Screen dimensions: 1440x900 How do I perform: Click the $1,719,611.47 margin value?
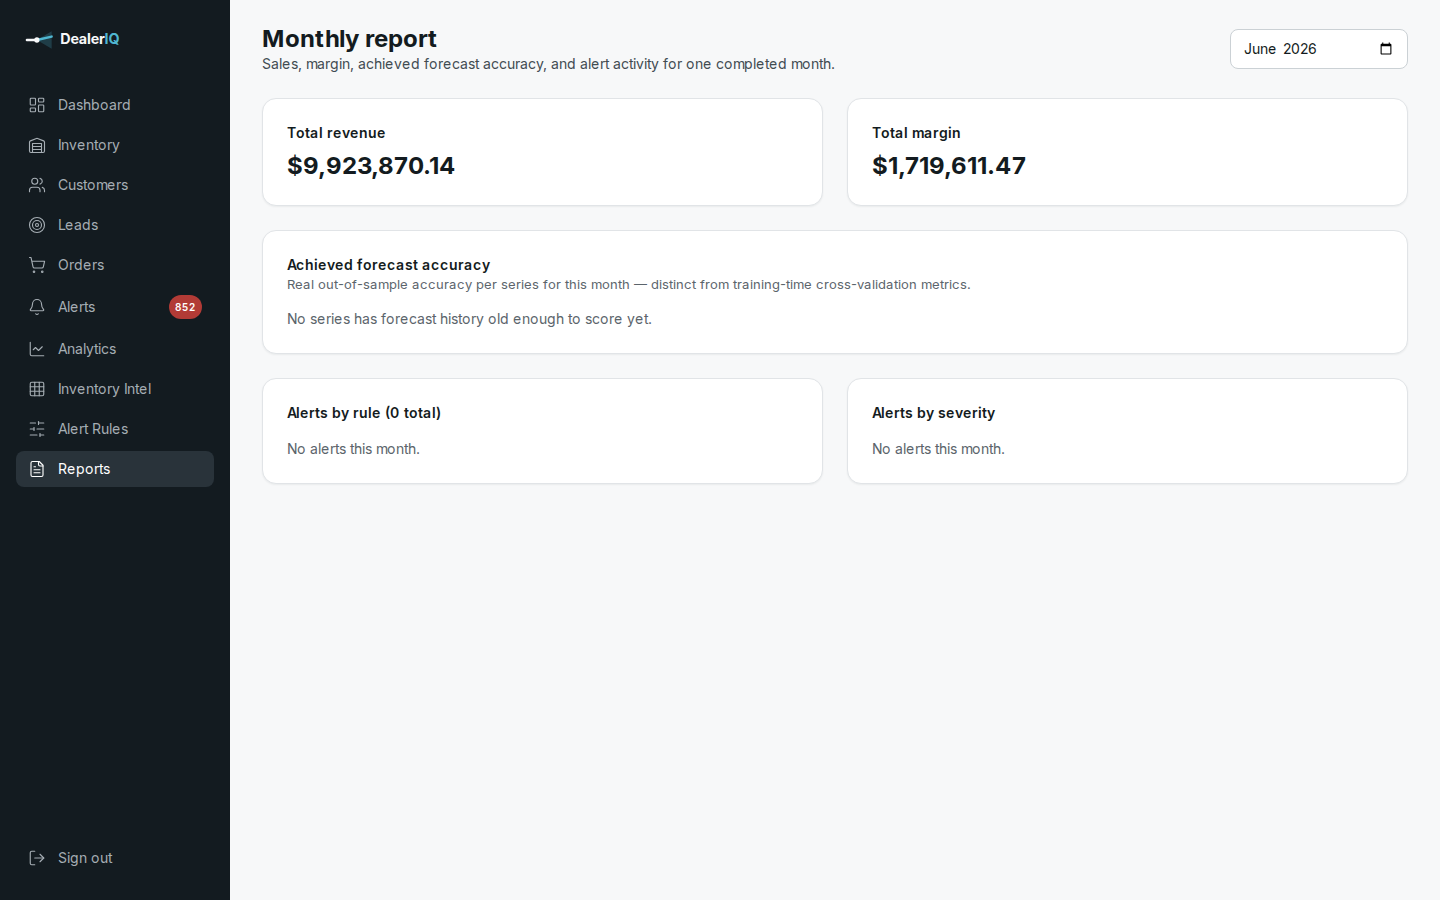pos(949,166)
